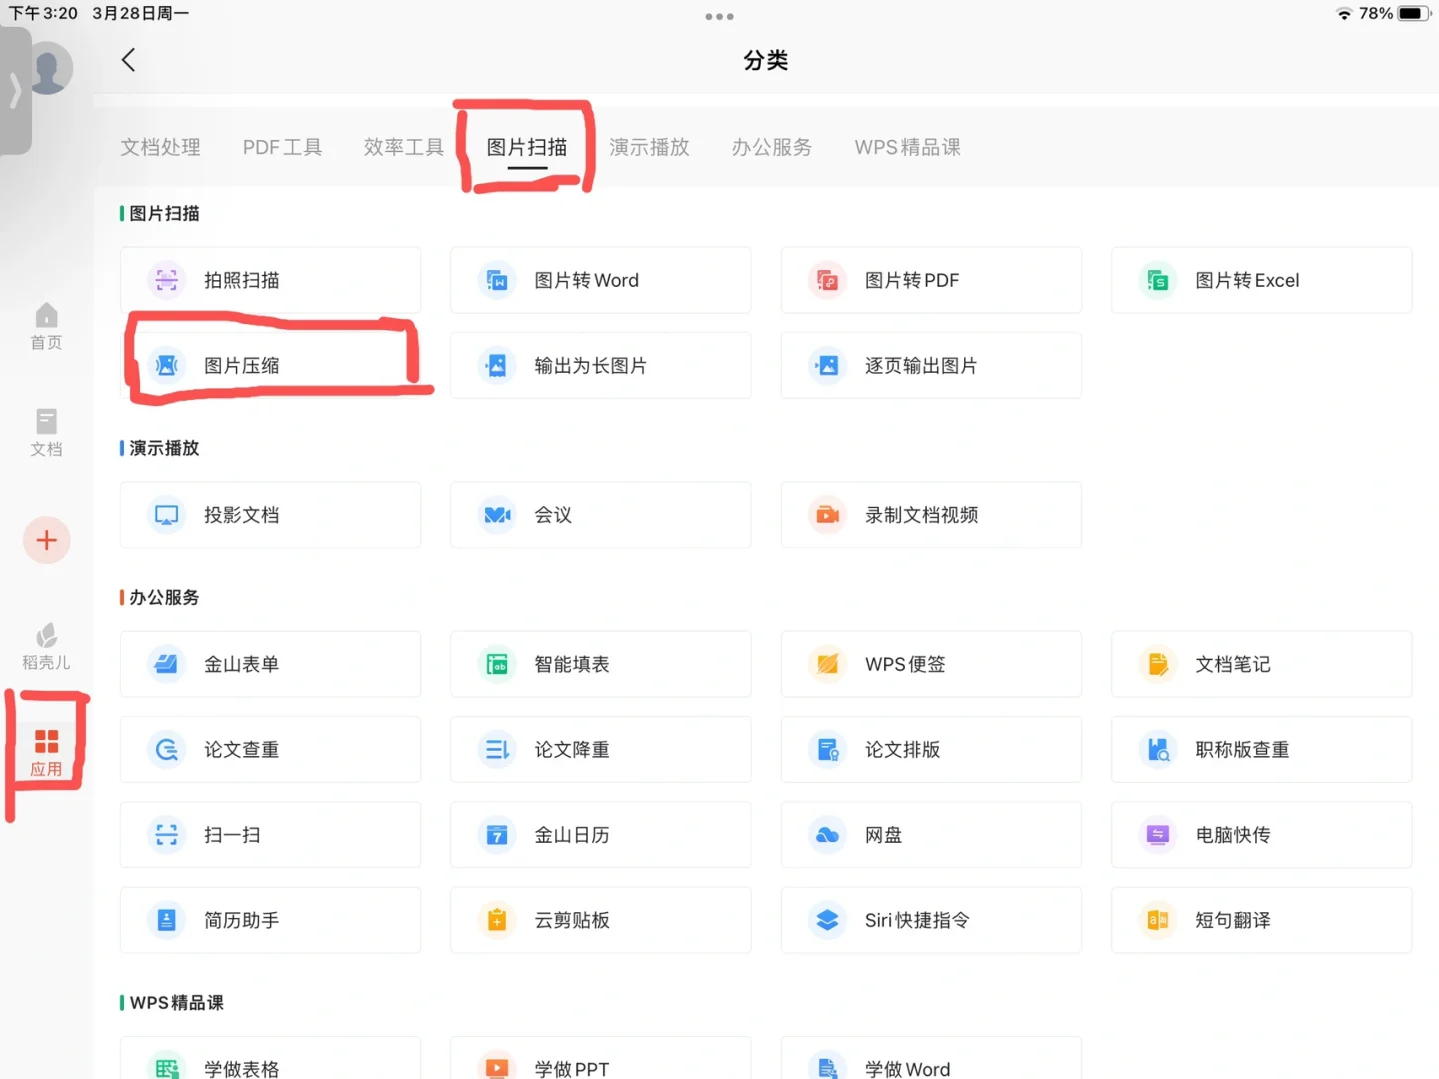Launch the 论文查重 icon
1439x1079 pixels.
point(167,749)
